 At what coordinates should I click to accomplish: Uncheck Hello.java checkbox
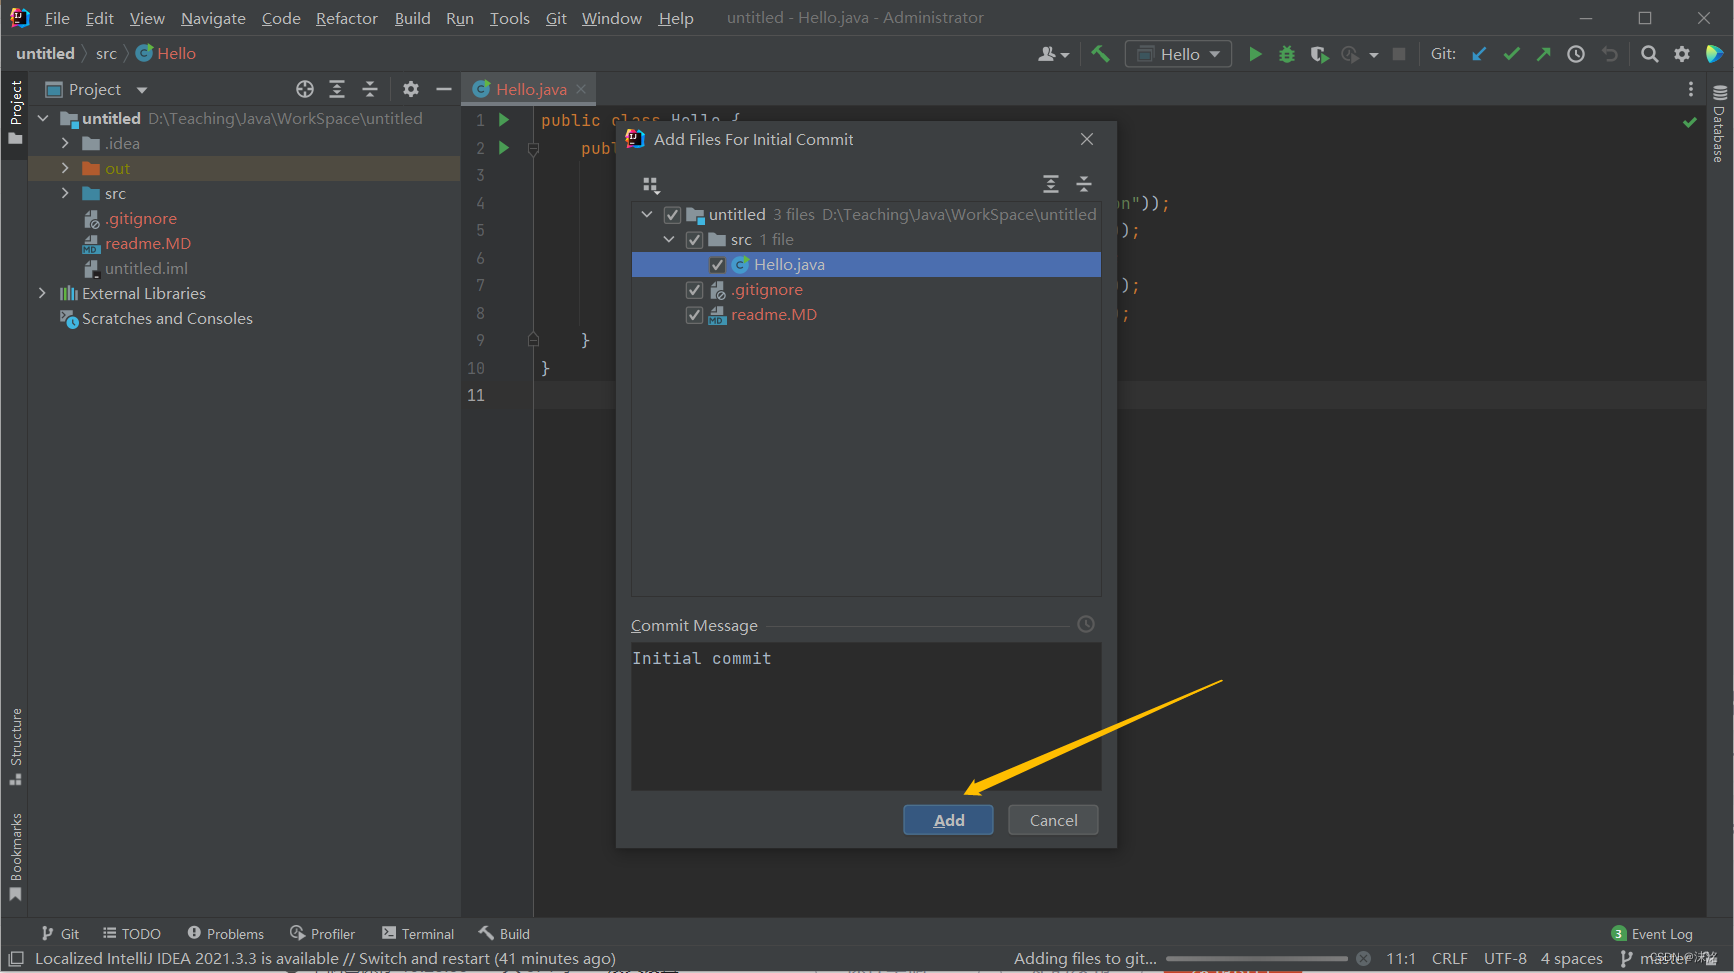click(x=717, y=265)
